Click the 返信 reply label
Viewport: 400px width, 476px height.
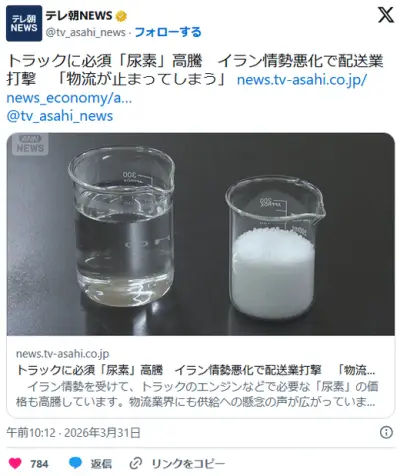point(101,464)
